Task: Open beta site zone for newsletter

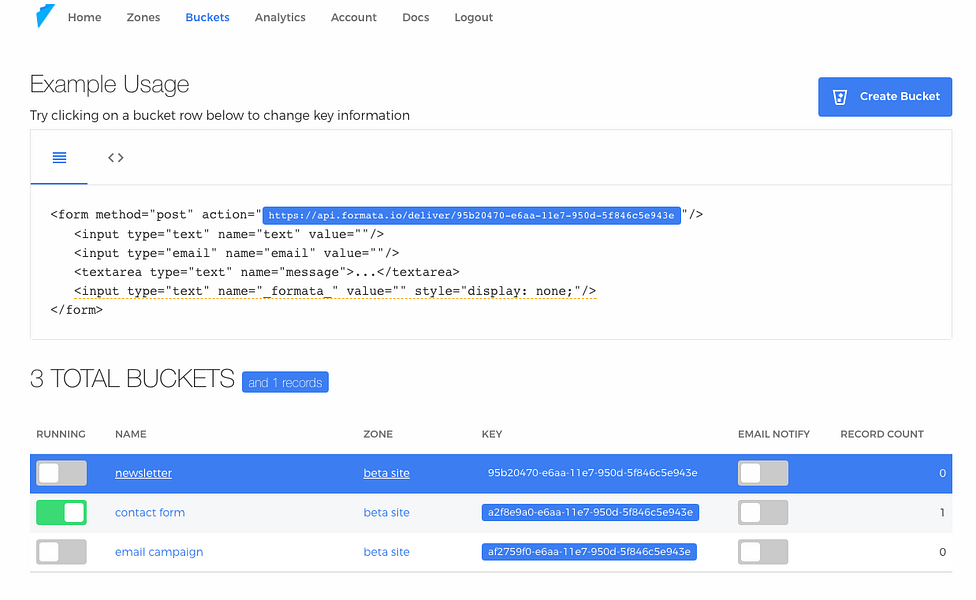Action: (x=387, y=473)
